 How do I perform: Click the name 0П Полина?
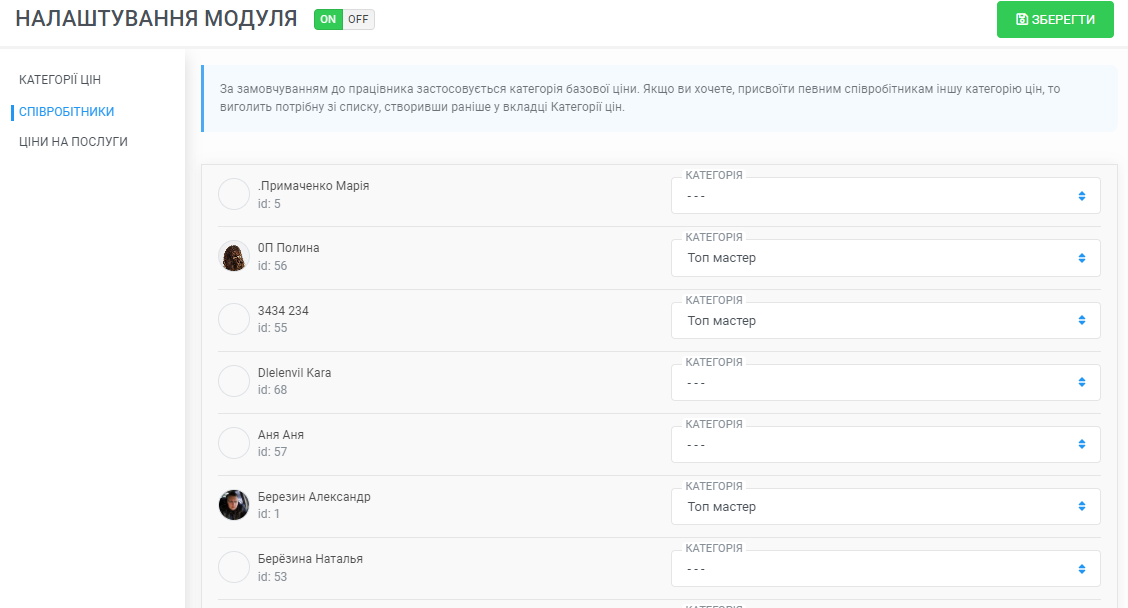(288, 248)
